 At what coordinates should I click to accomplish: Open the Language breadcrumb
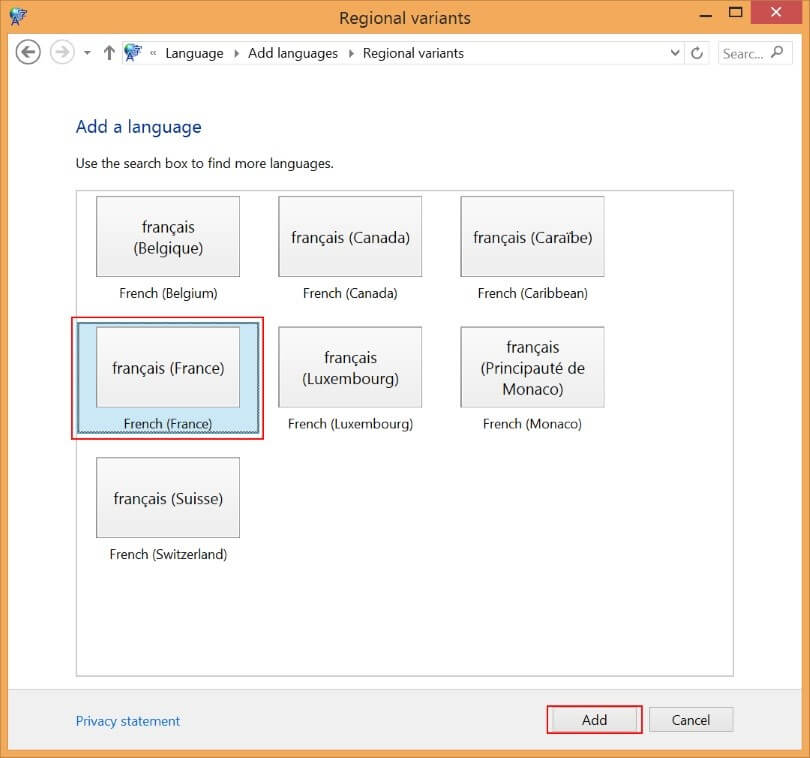(x=194, y=53)
